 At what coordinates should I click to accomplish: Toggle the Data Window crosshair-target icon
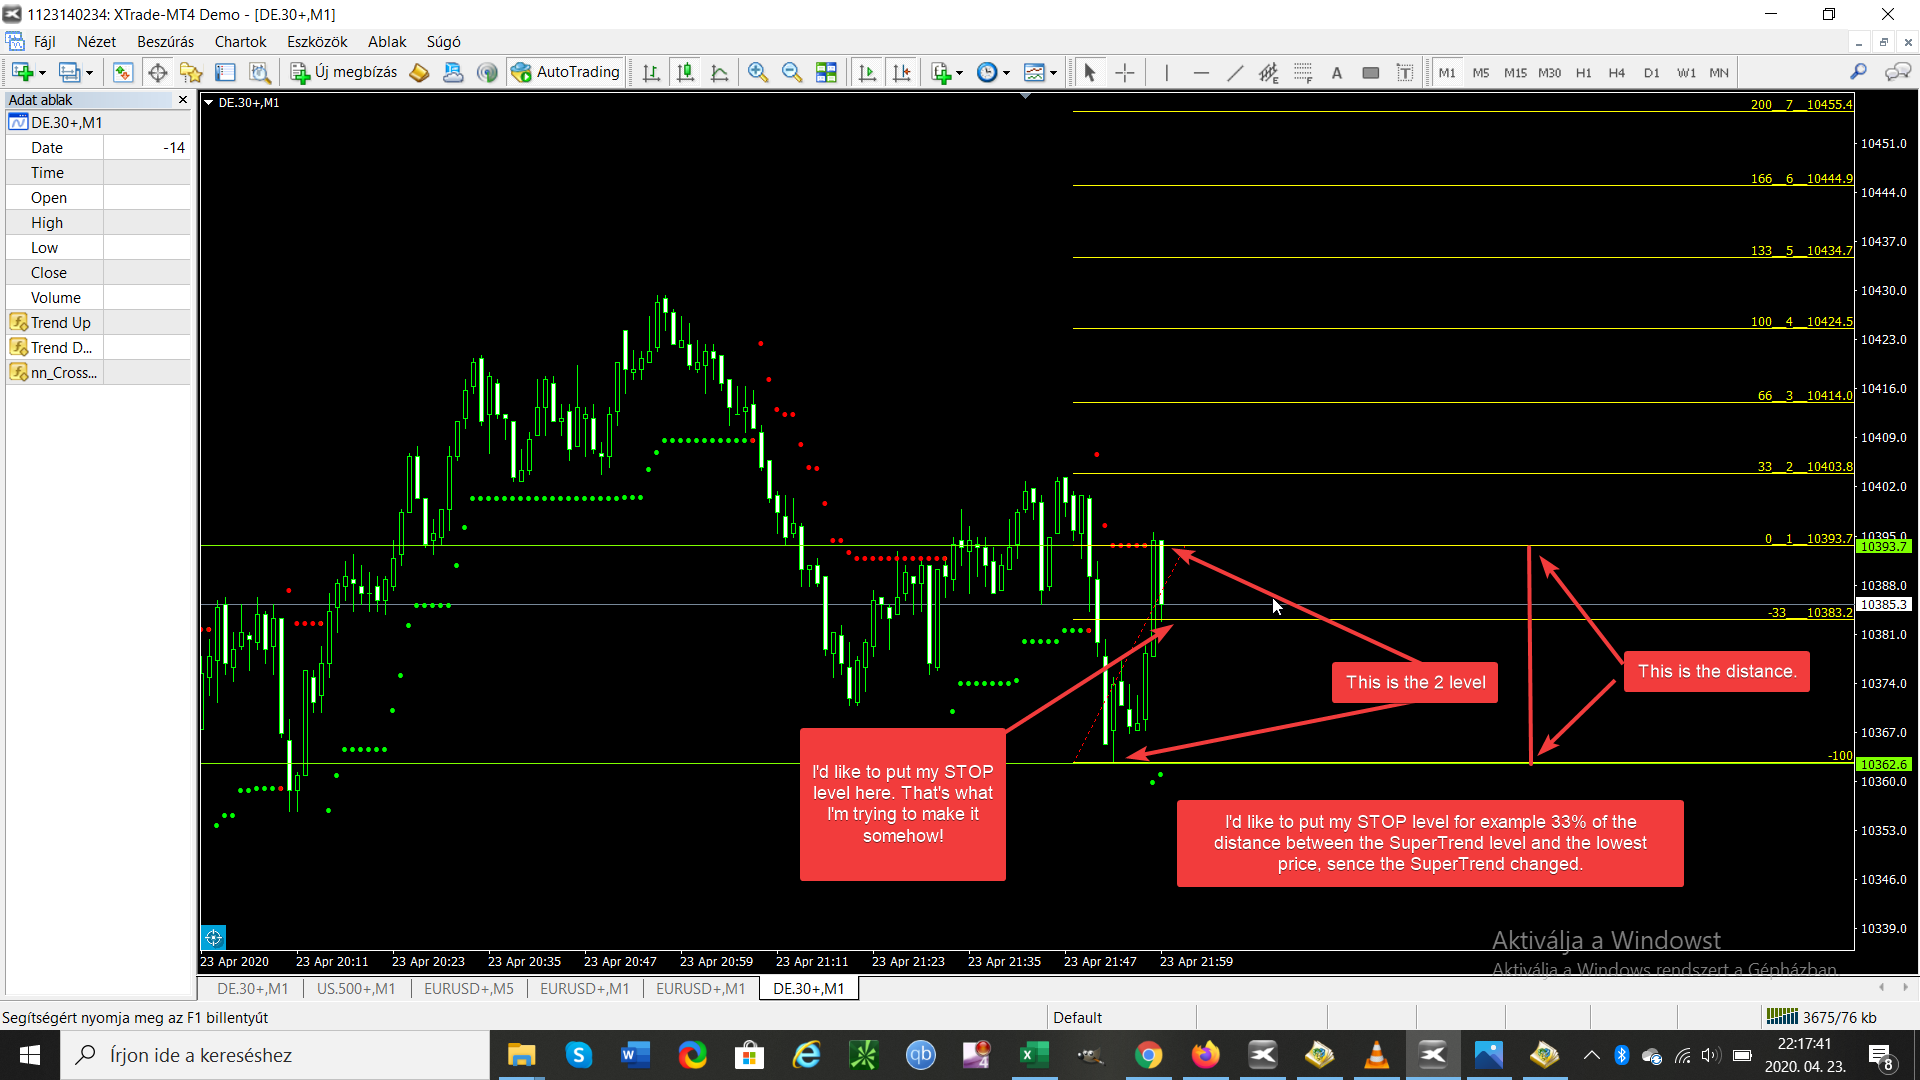click(x=157, y=72)
